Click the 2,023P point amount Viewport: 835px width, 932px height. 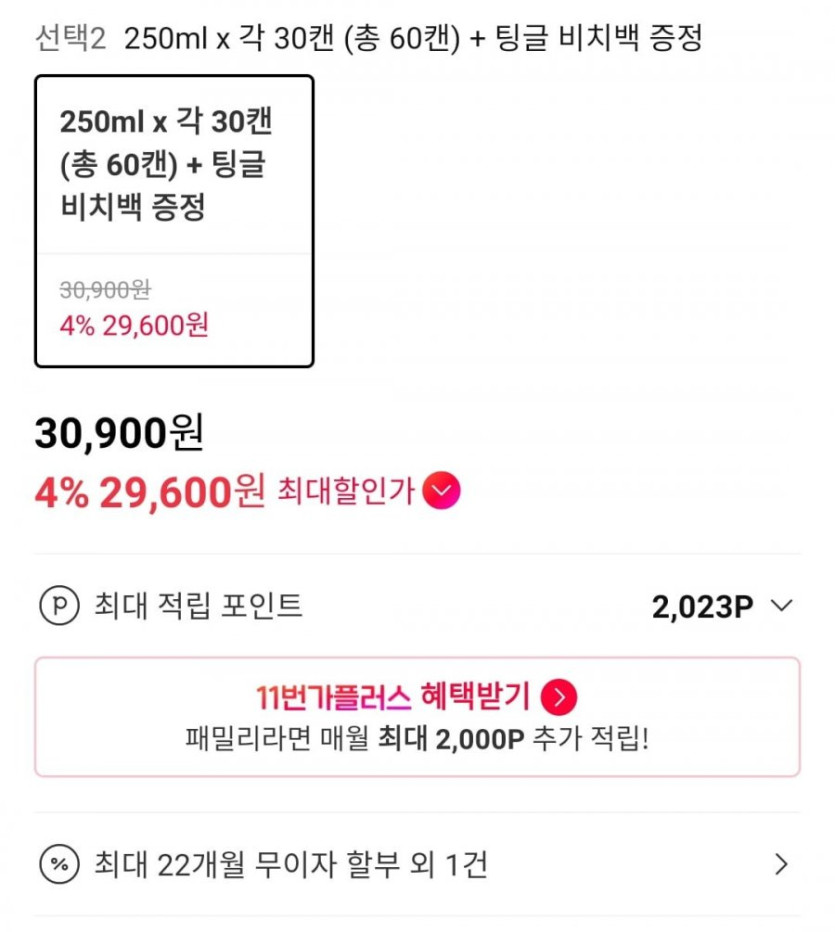(x=702, y=607)
